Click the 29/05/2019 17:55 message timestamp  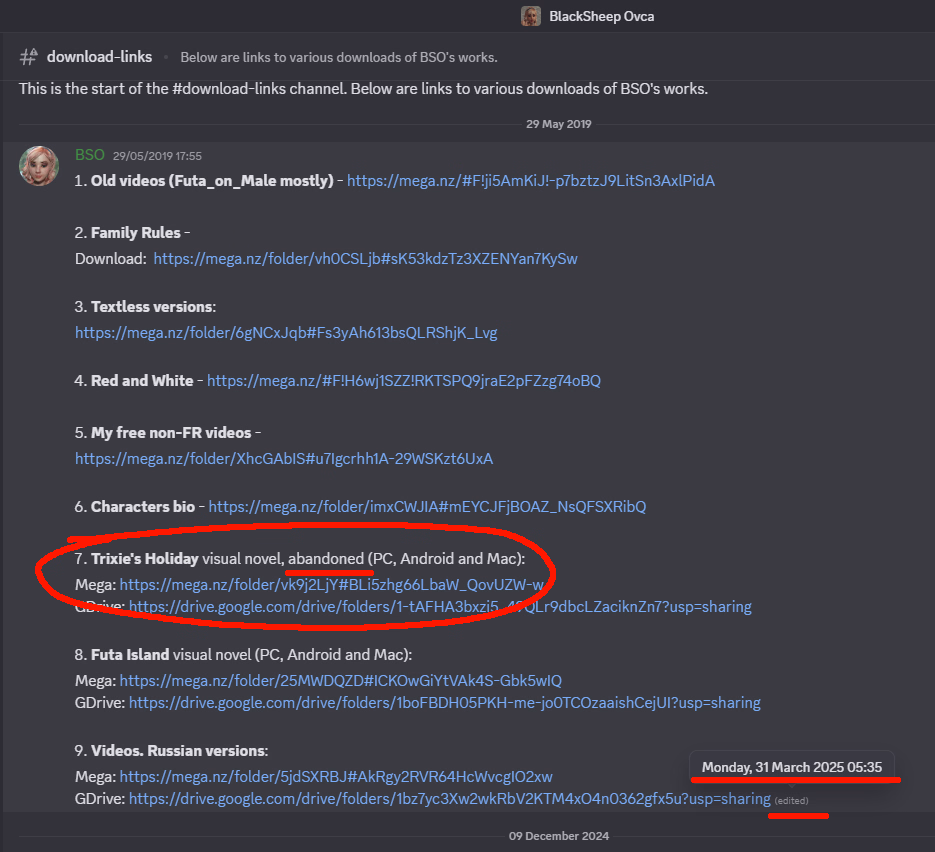pos(157,156)
